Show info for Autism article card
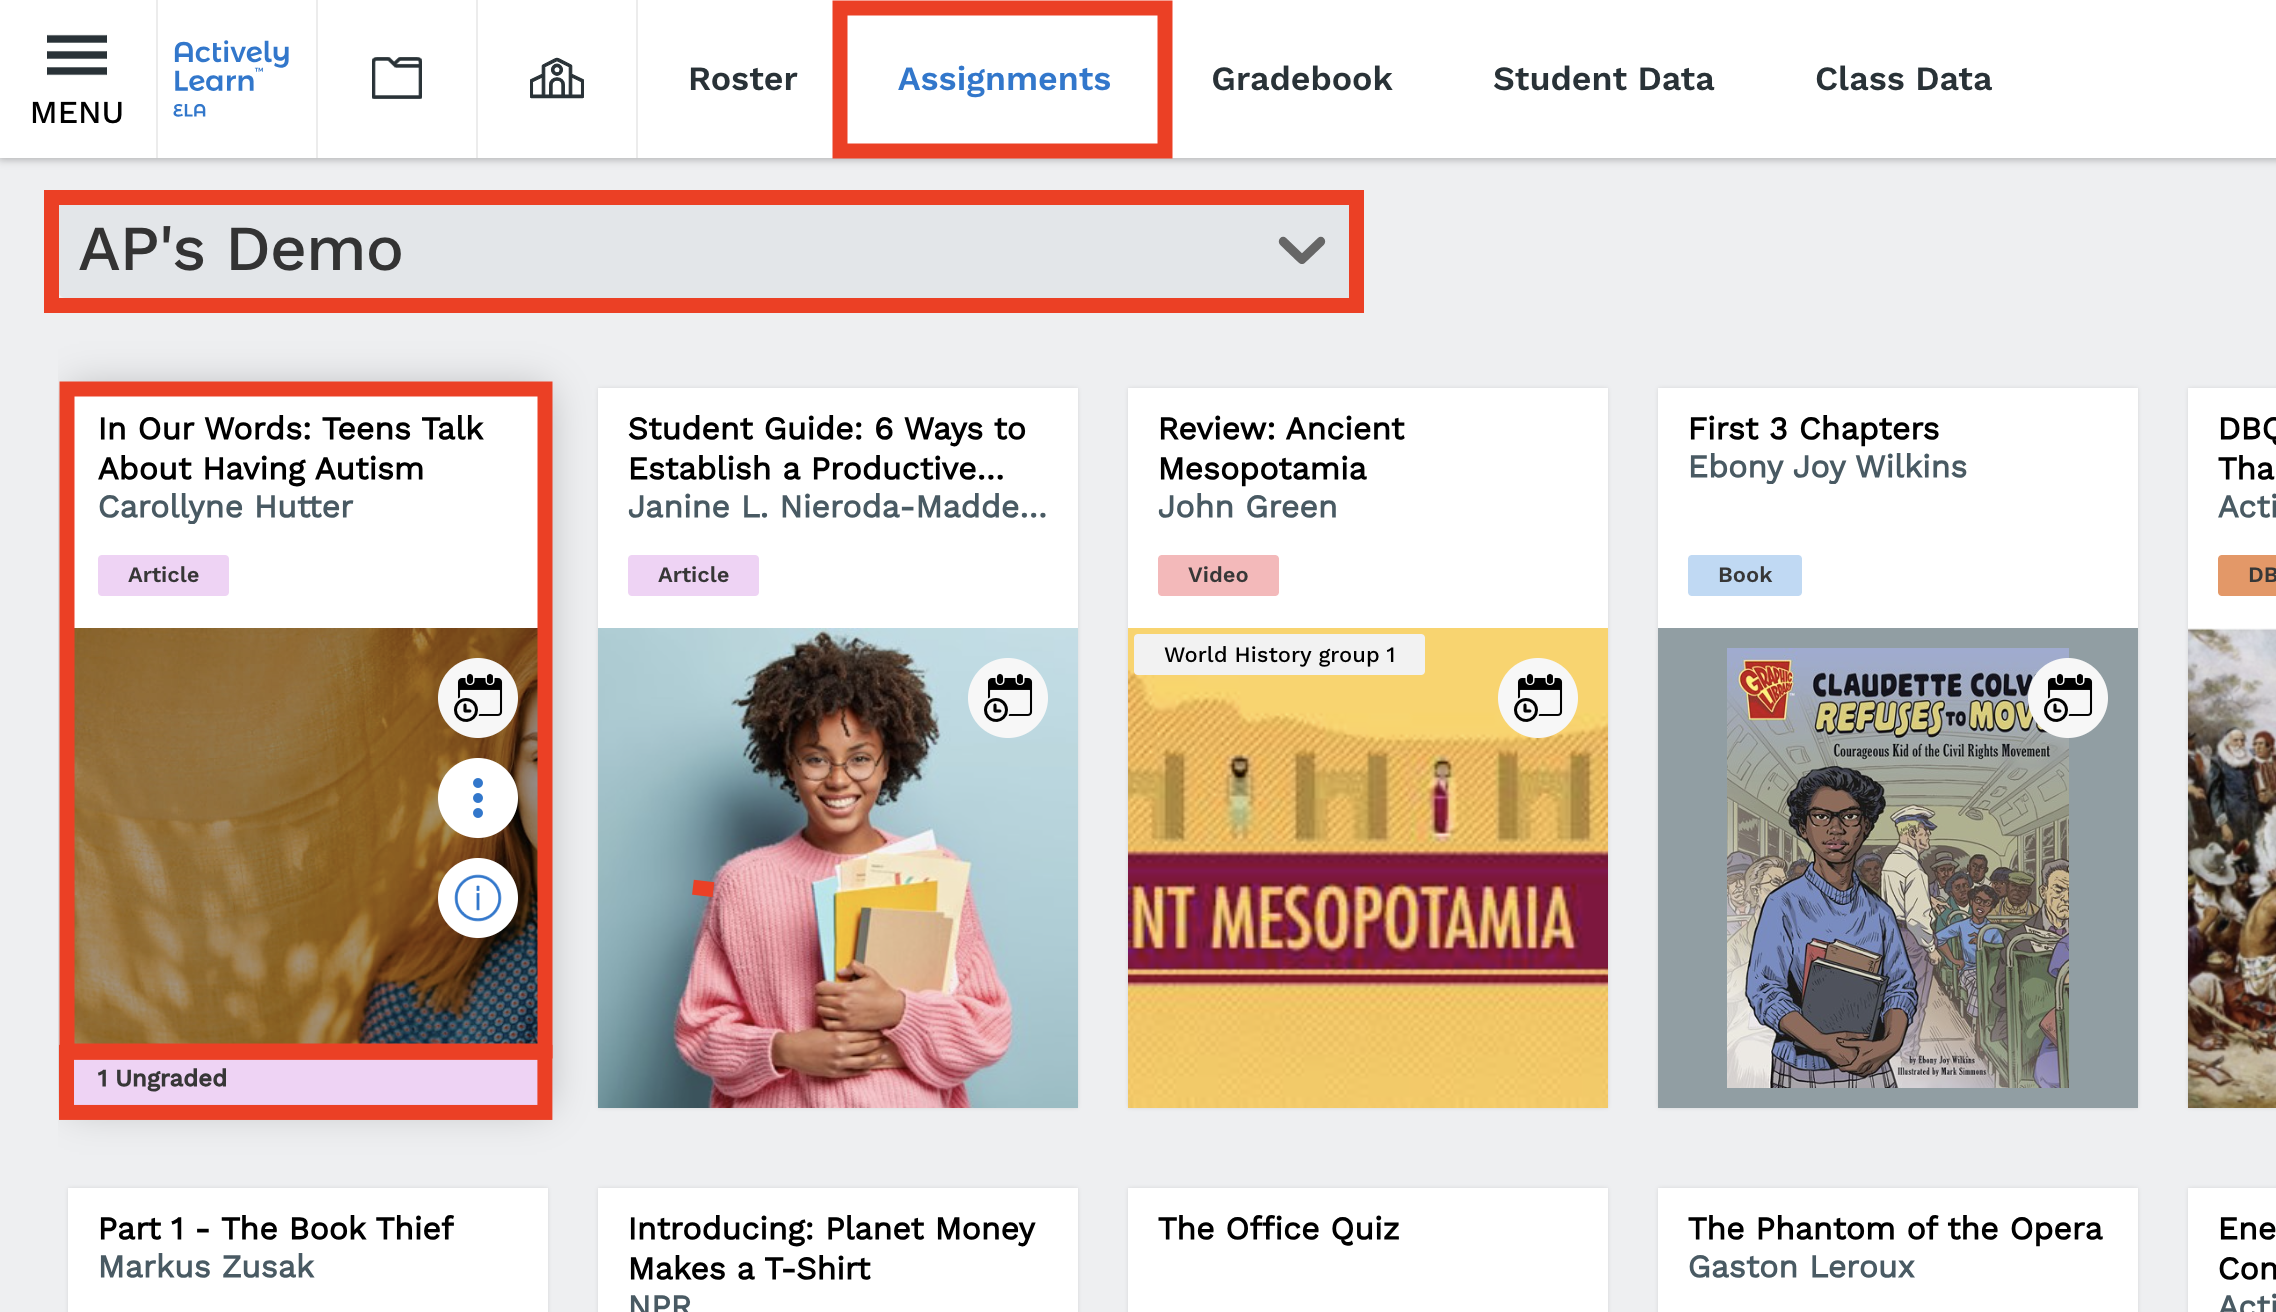 coord(478,898)
